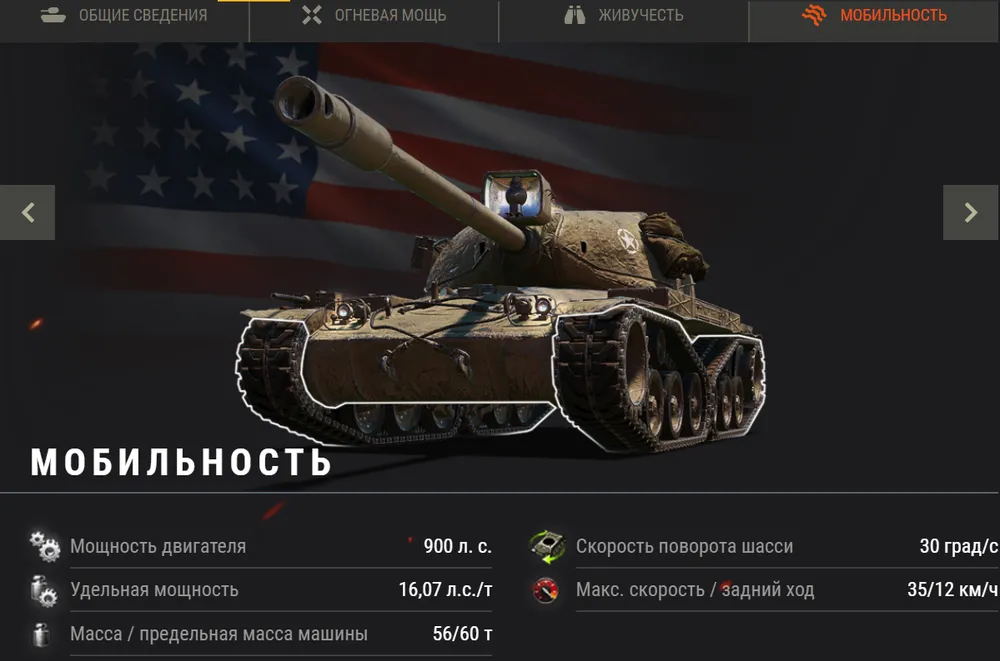
Task: Click the 56/60 т mass value
Action: click(462, 634)
